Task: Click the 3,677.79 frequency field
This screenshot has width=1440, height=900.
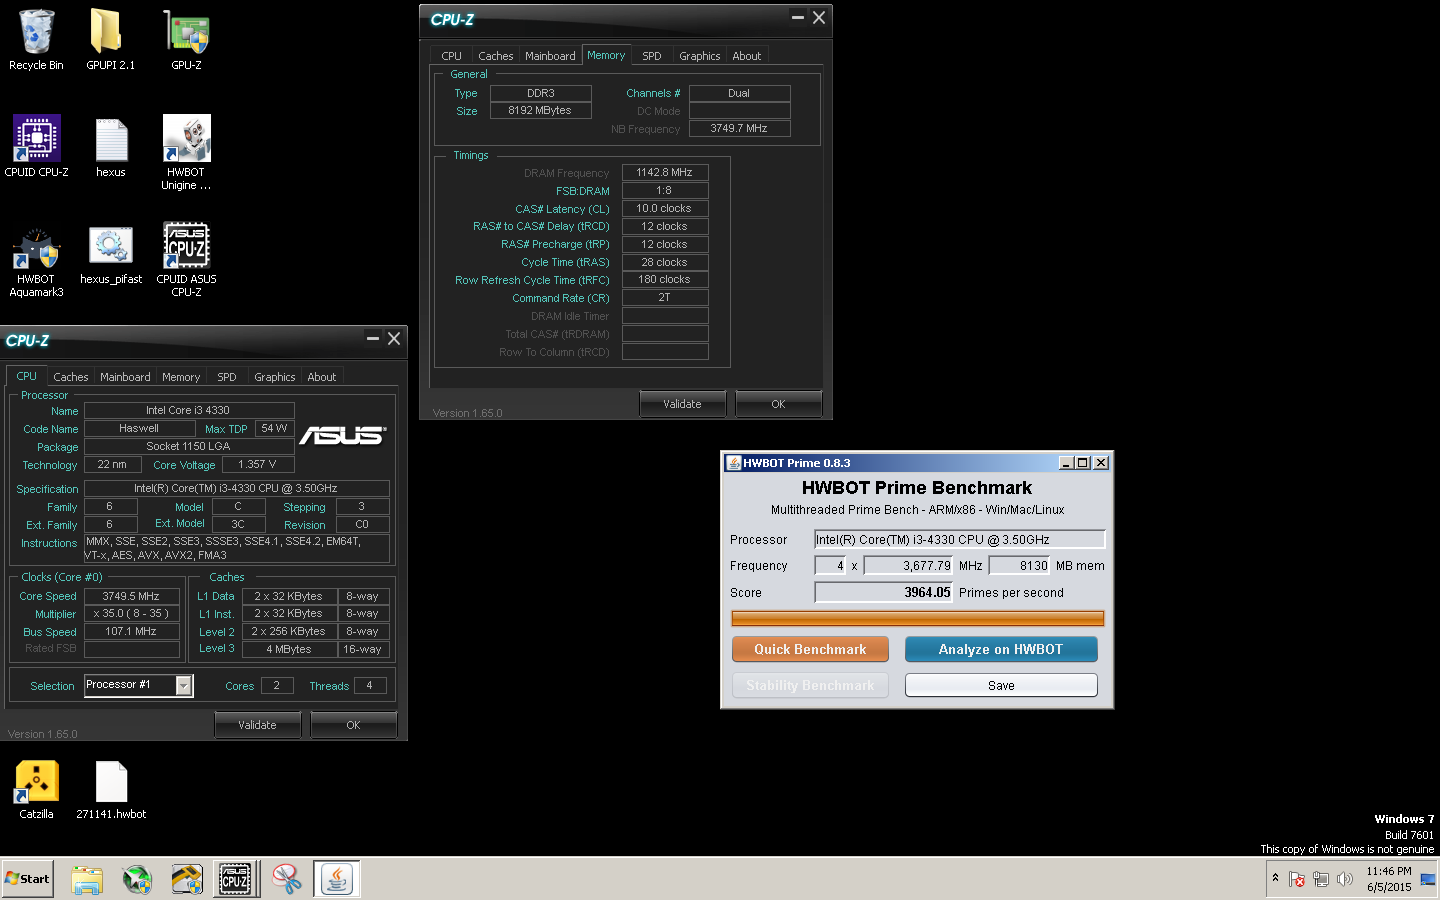Action: 909,565
